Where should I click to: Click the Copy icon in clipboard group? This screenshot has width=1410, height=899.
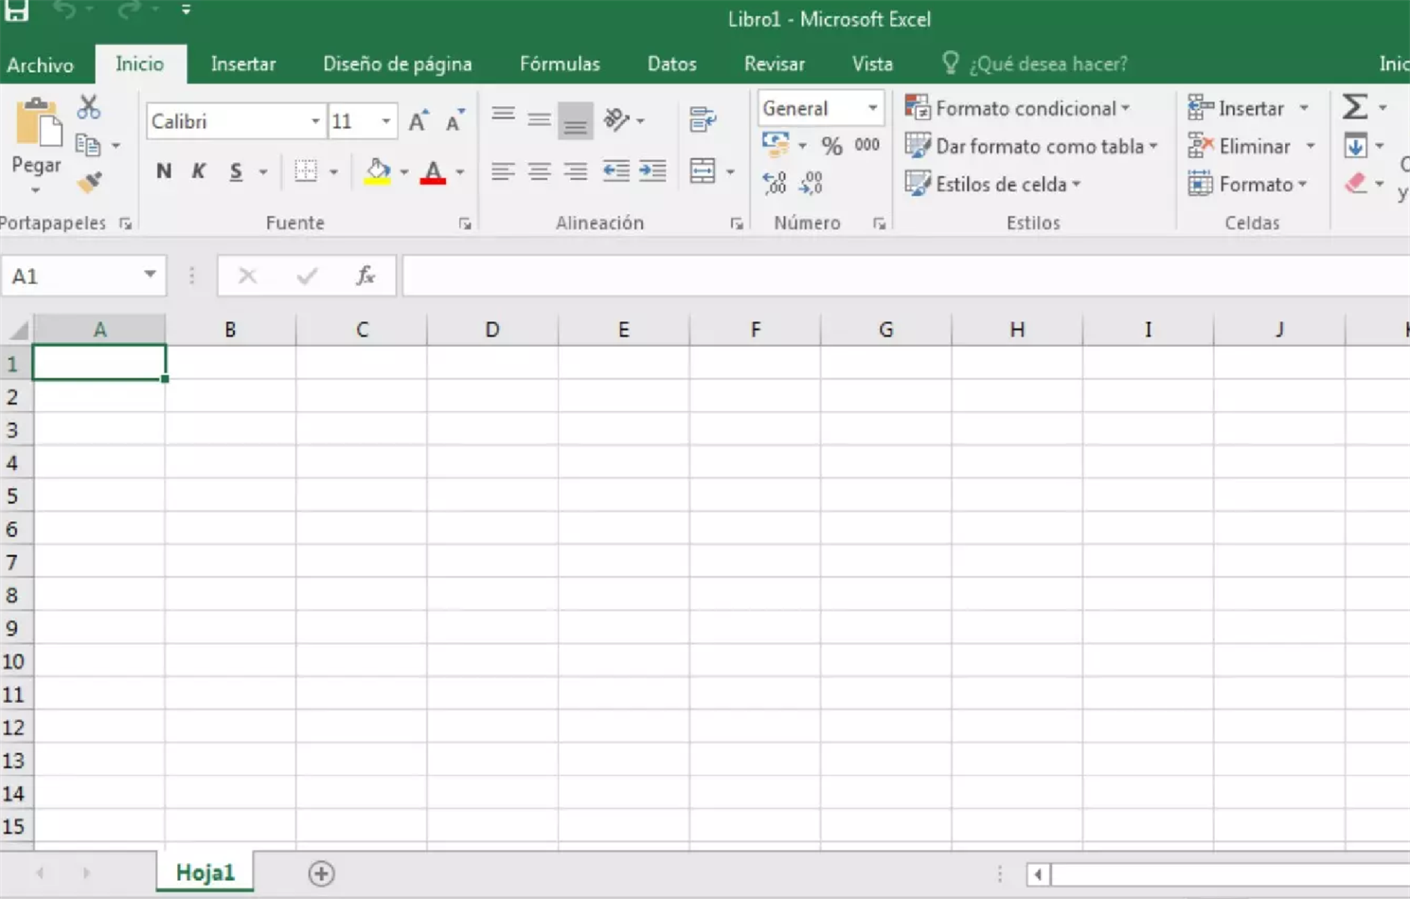(x=88, y=145)
